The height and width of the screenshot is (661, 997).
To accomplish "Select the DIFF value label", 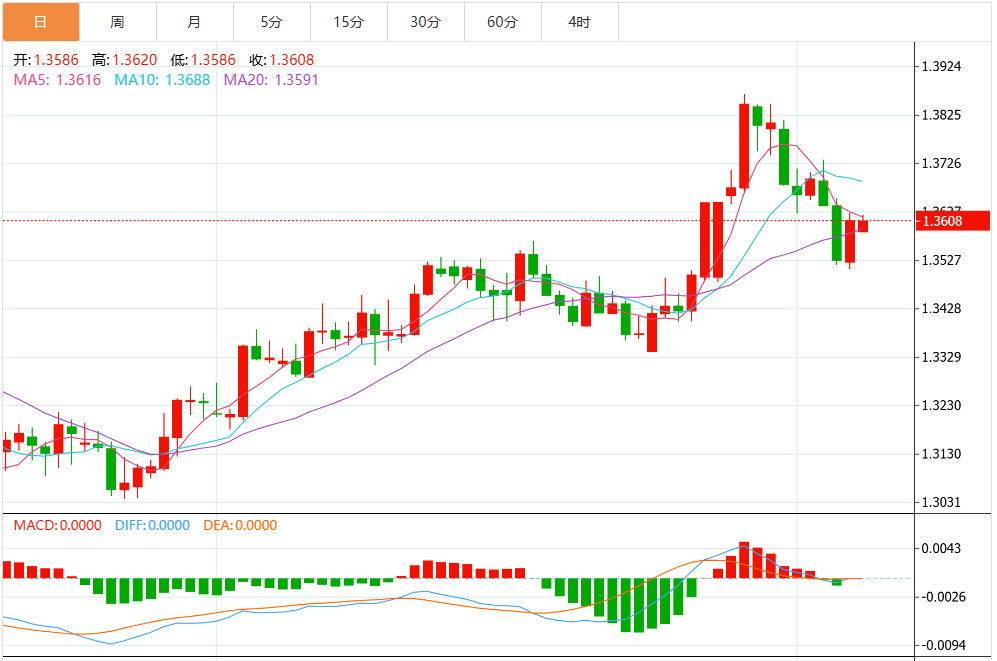I will pyautogui.click(x=152, y=525).
